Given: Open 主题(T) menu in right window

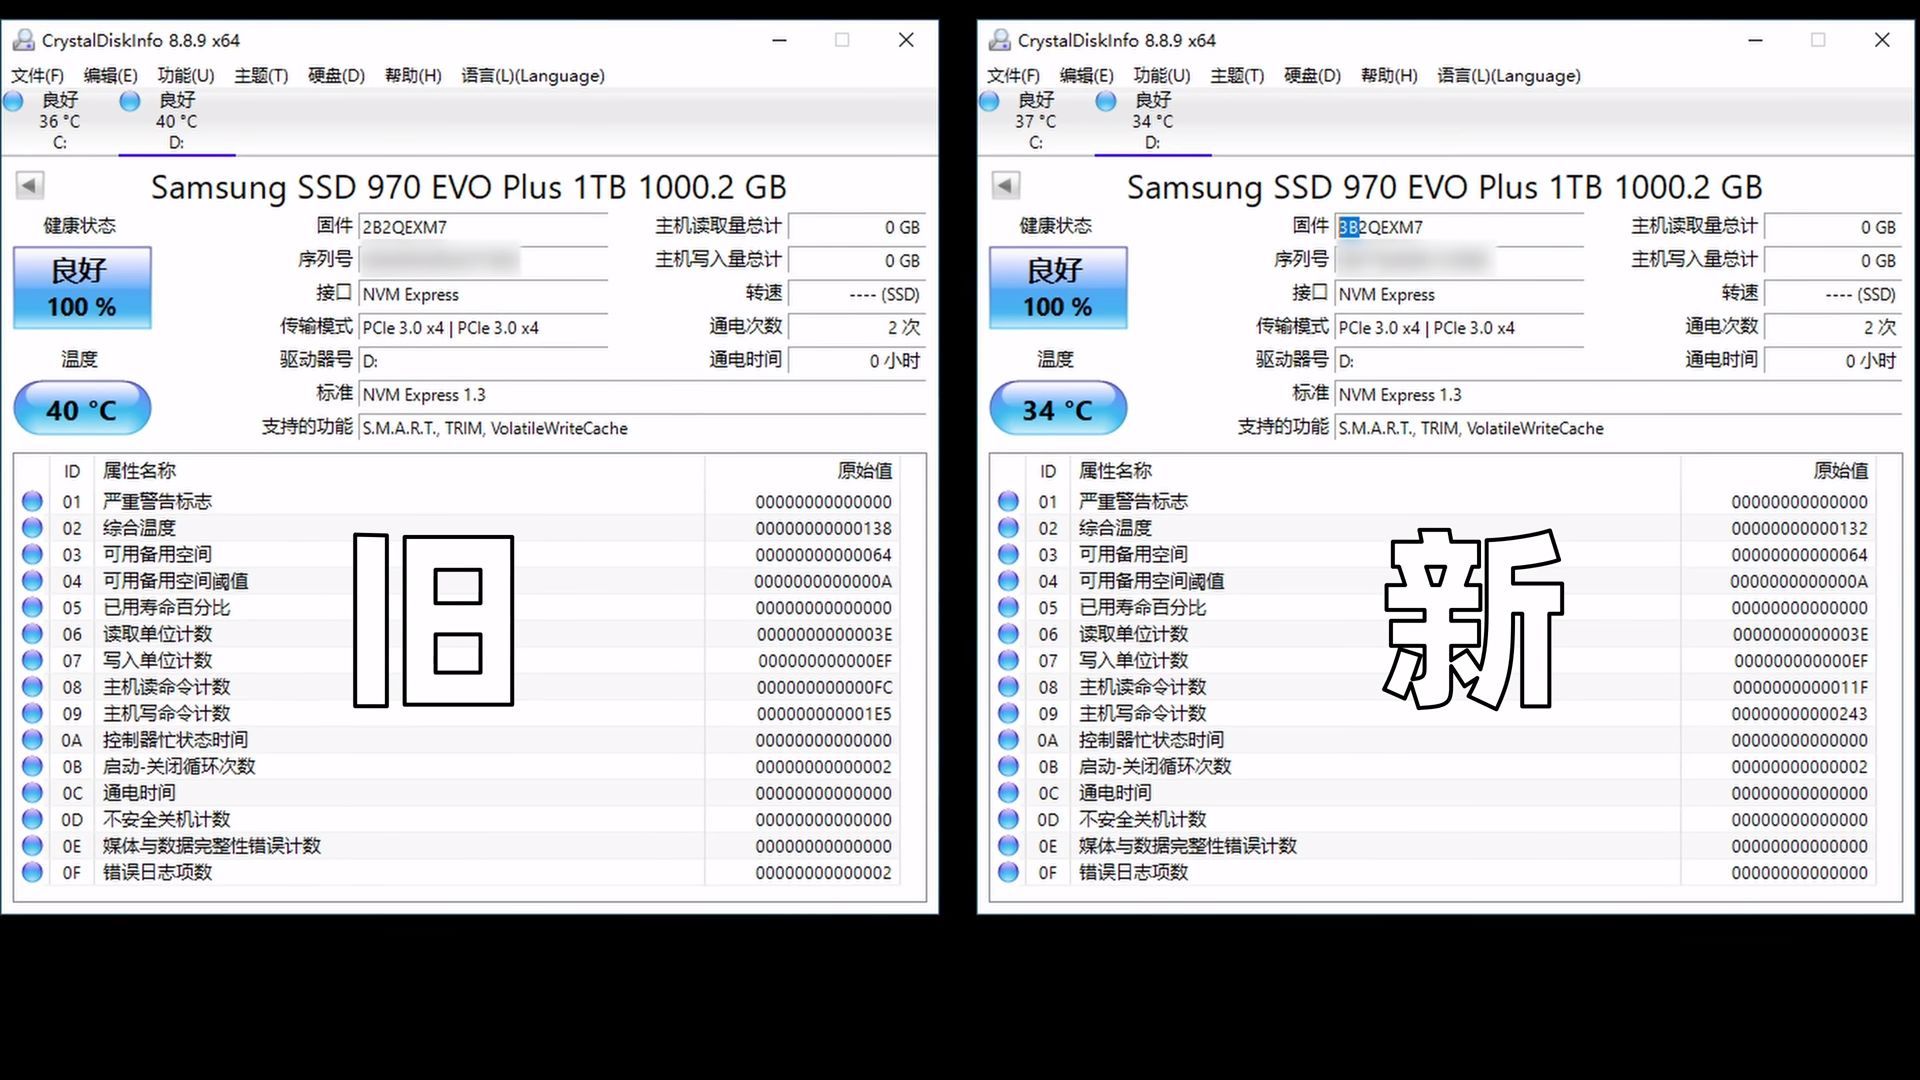Looking at the screenshot, I should coord(1237,75).
